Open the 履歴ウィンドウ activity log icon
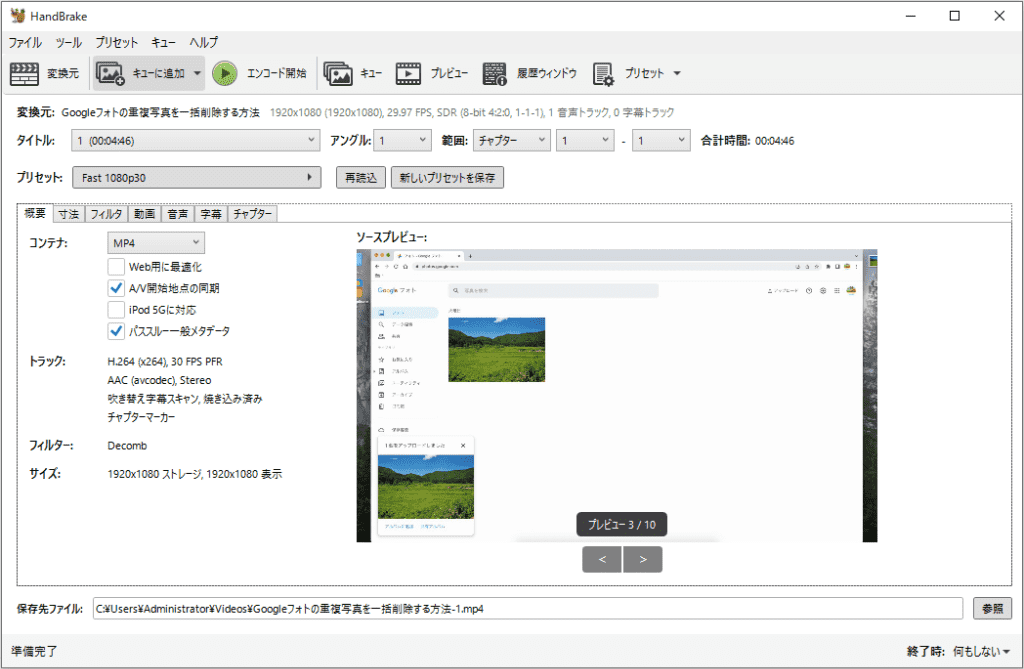The image size is (1024, 669). point(495,73)
